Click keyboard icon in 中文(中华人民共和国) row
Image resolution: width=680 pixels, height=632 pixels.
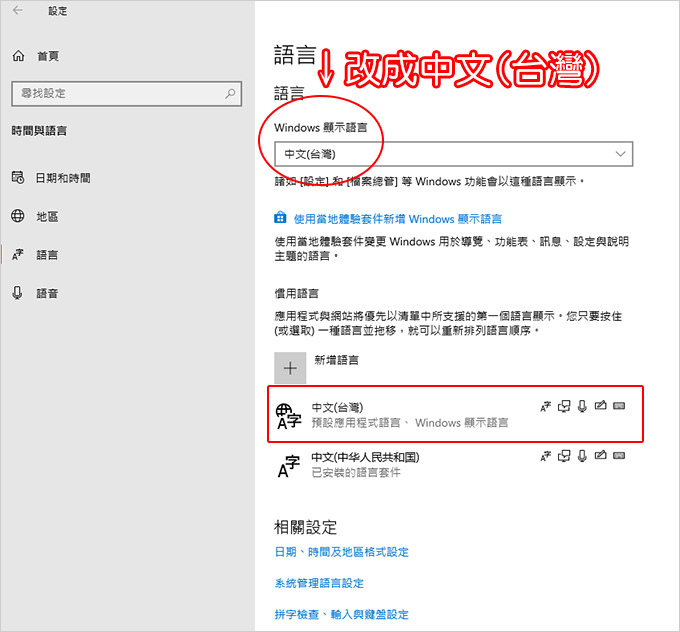(619, 455)
